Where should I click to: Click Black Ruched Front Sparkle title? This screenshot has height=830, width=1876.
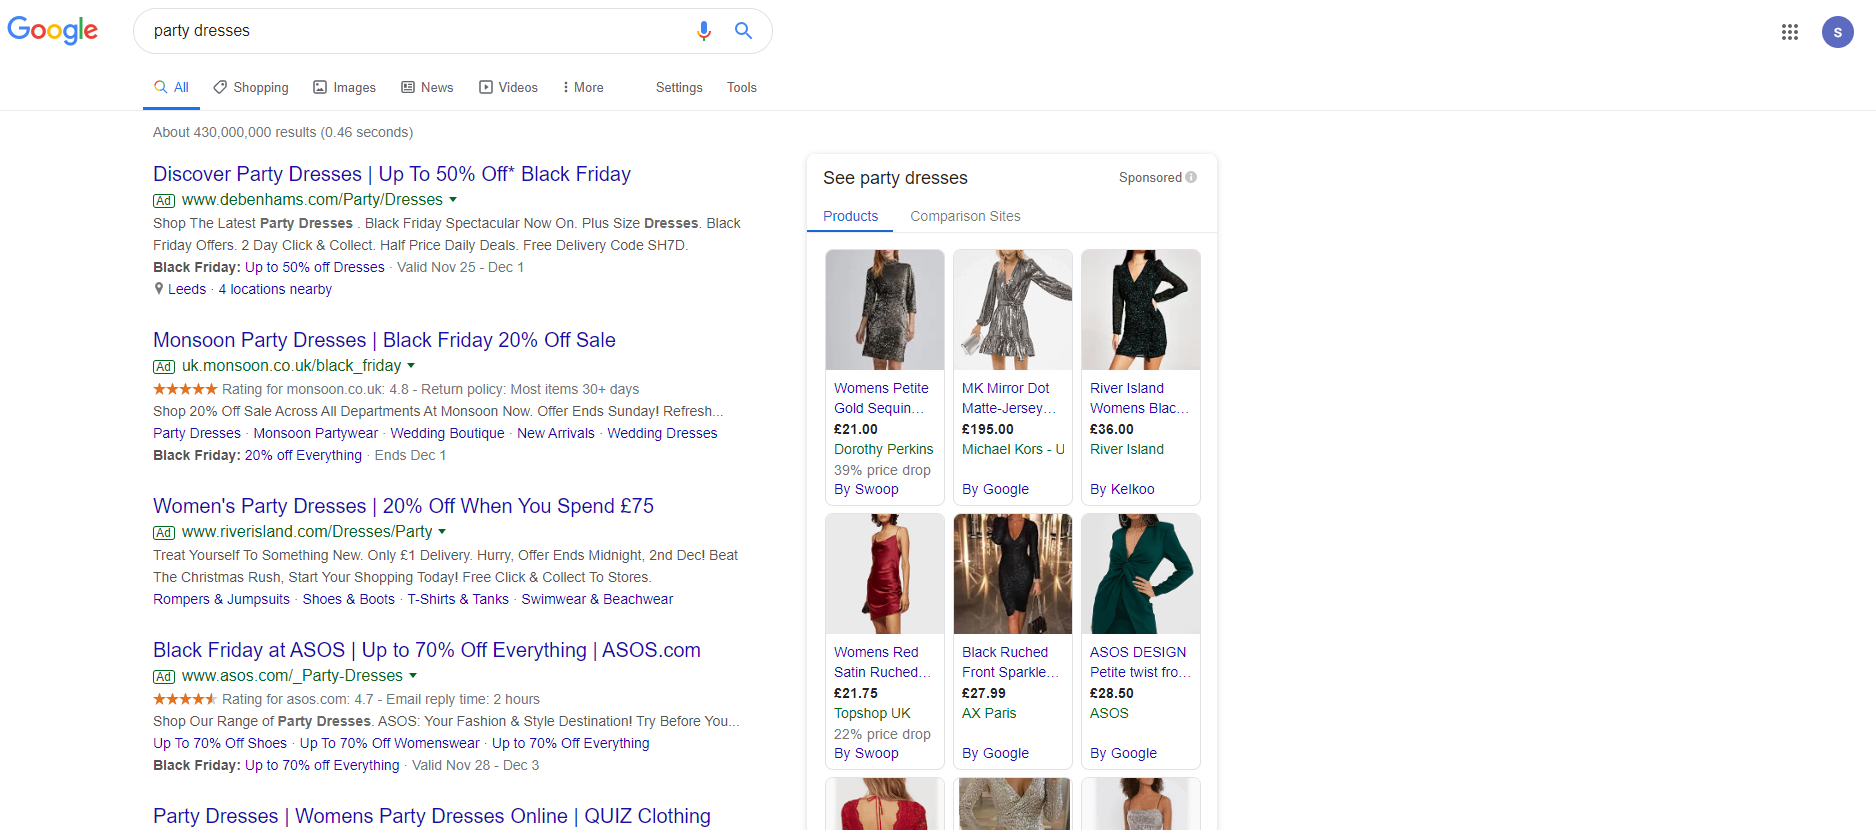coord(1010,662)
